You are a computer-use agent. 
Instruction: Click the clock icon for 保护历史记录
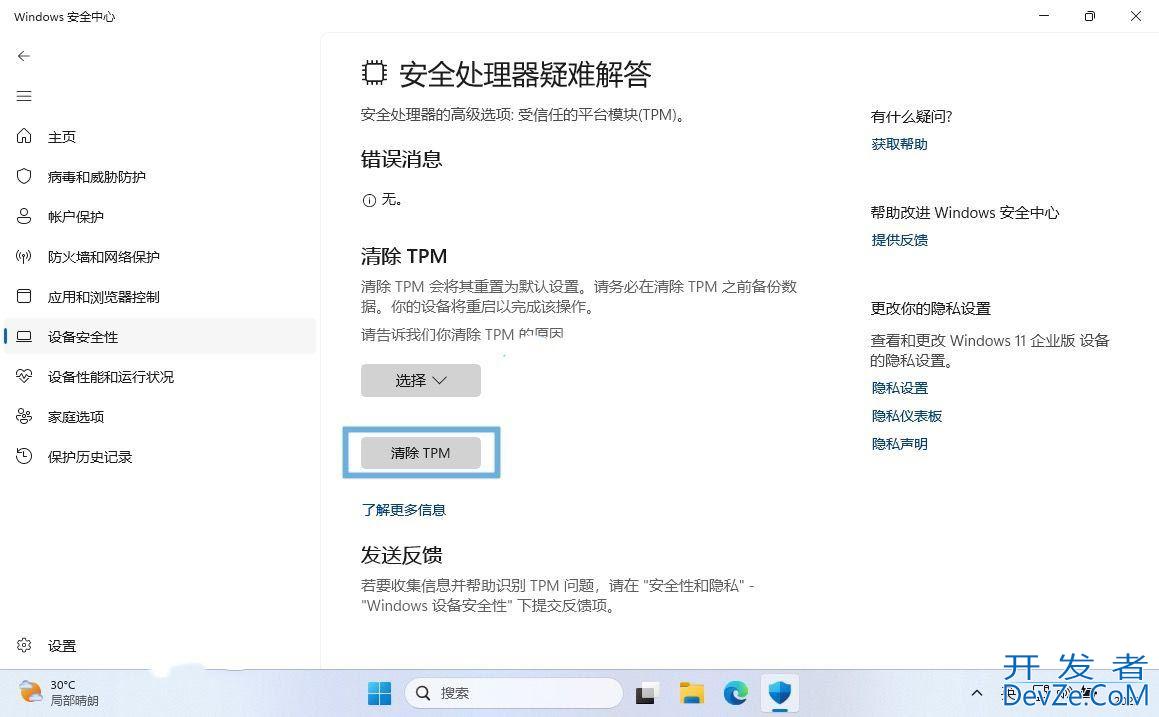[24, 456]
